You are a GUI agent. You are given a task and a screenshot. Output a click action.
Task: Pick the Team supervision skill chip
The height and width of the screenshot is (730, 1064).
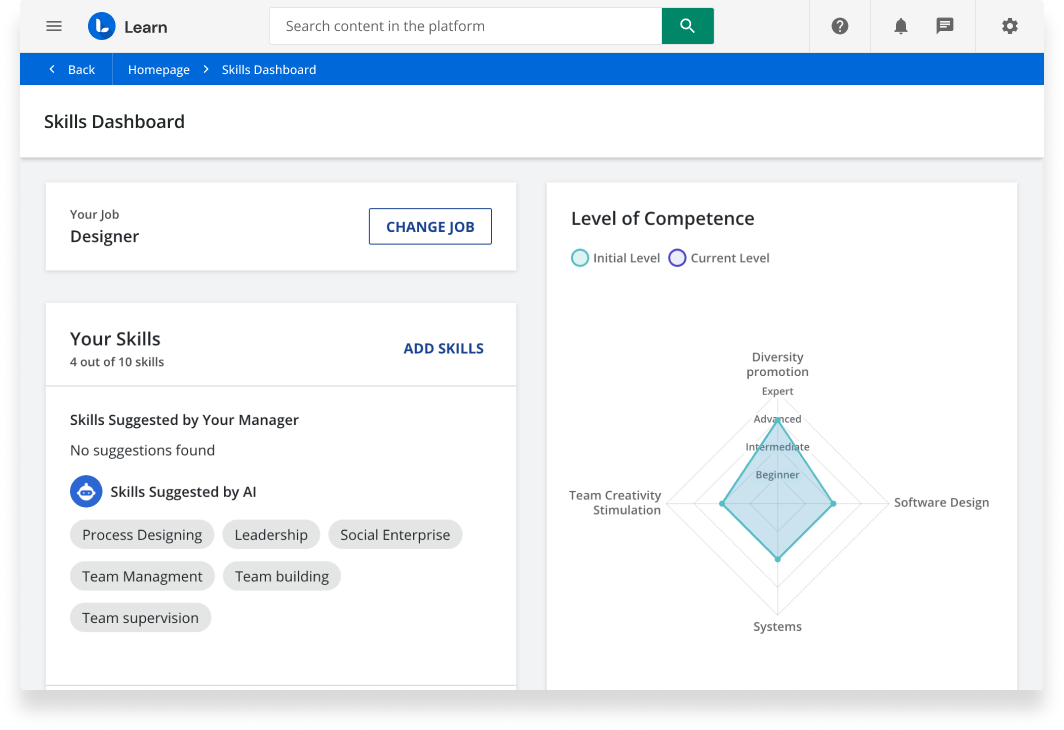pyautogui.click(x=140, y=617)
